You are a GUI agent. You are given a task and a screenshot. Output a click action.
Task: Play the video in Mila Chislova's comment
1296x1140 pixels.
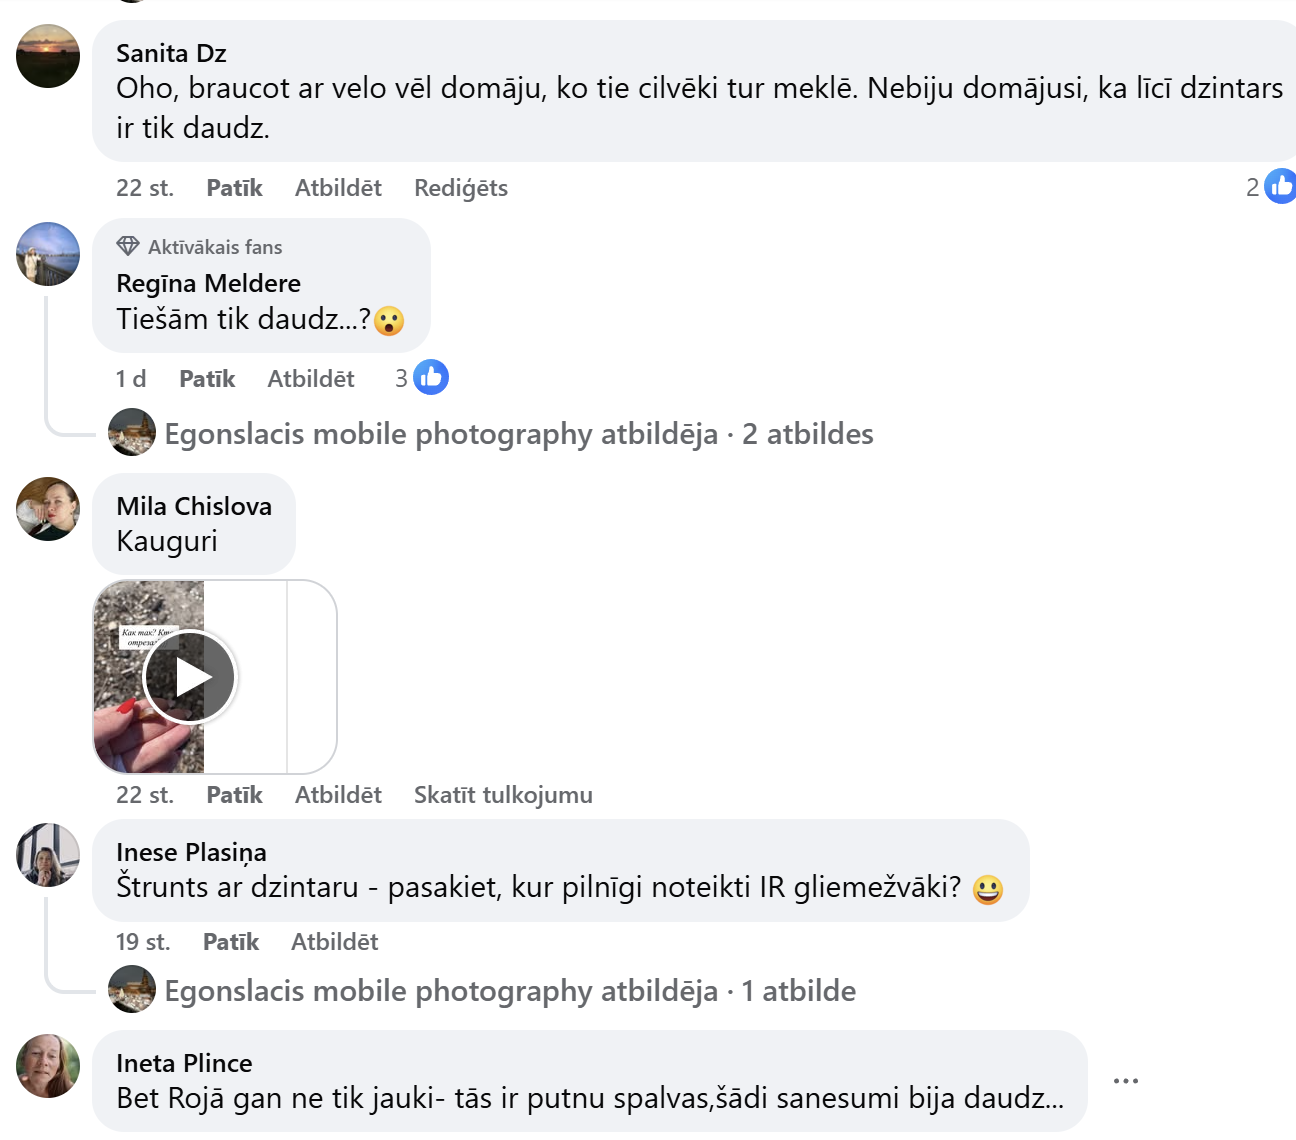pyautogui.click(x=190, y=677)
